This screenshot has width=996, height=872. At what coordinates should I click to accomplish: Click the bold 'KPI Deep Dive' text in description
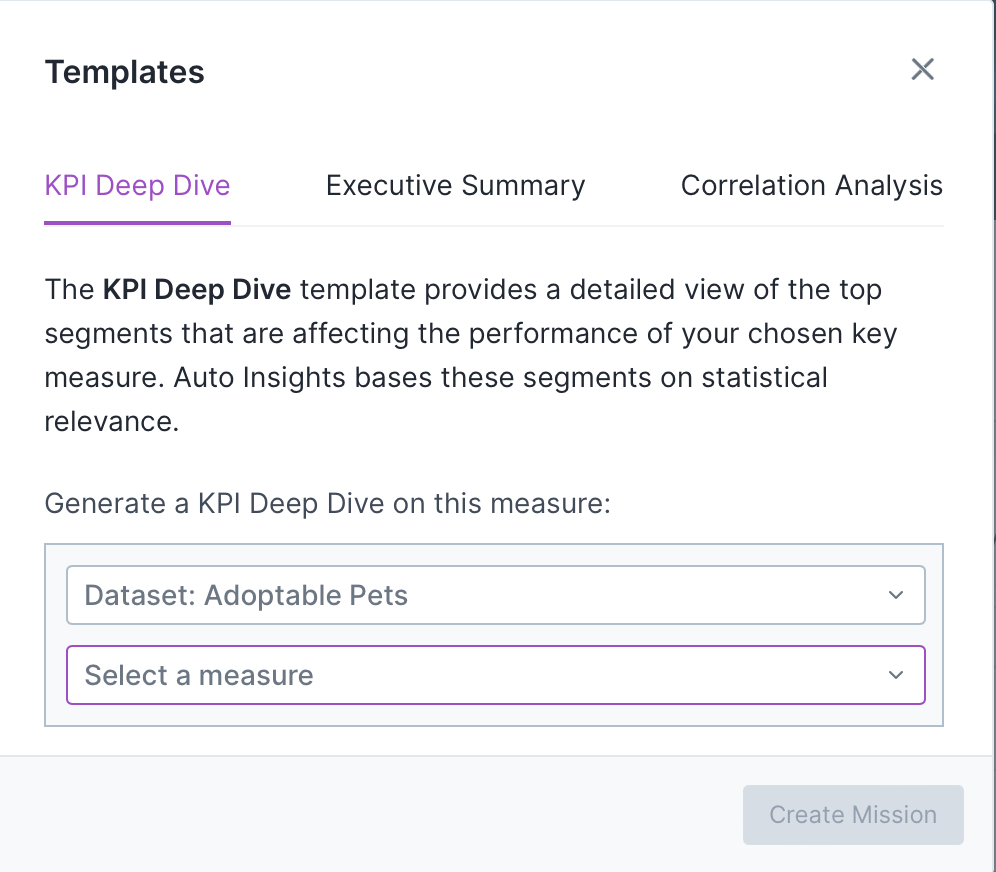197,290
